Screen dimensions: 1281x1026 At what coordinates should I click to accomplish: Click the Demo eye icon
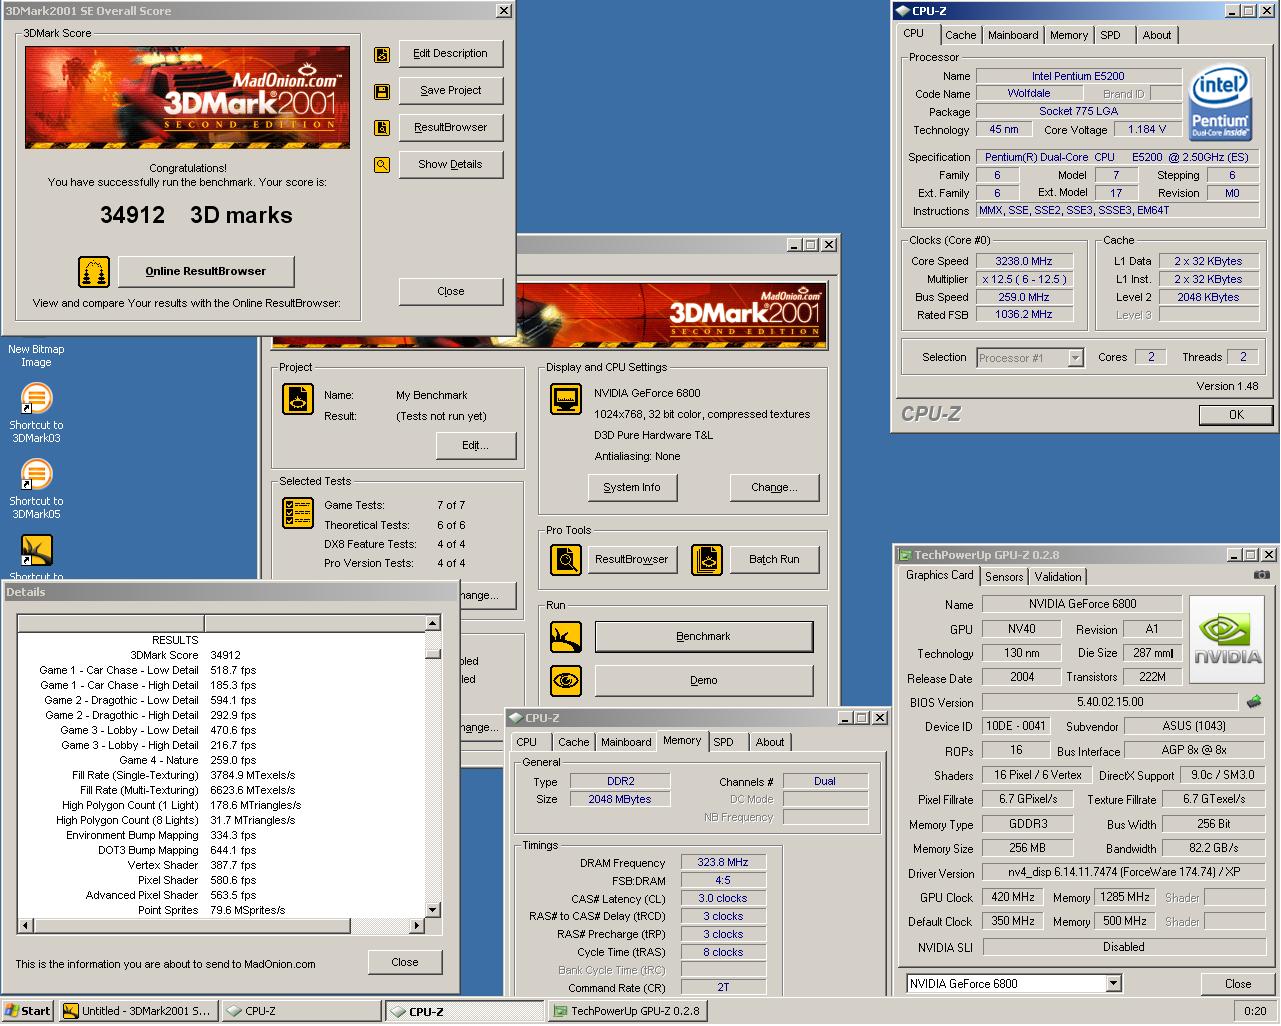(566, 680)
